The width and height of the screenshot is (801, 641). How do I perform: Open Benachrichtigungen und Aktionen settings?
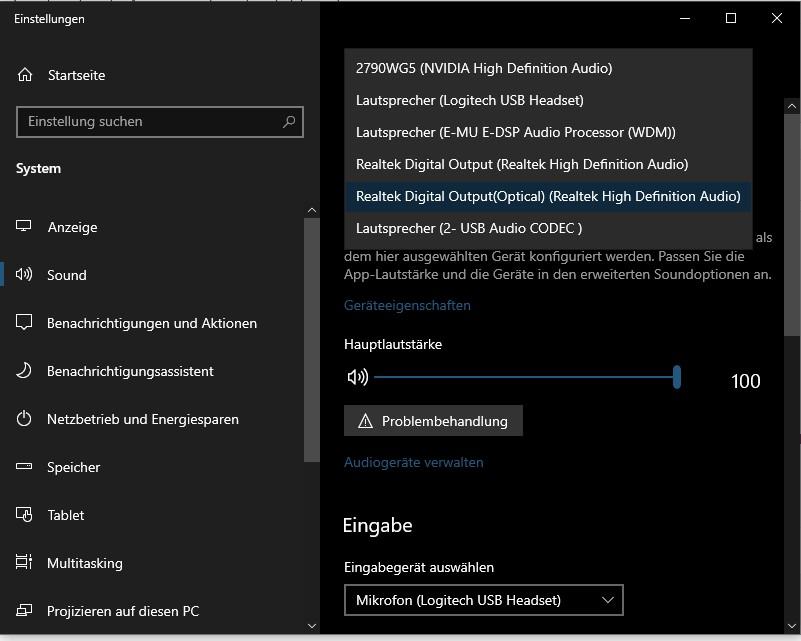coord(152,323)
